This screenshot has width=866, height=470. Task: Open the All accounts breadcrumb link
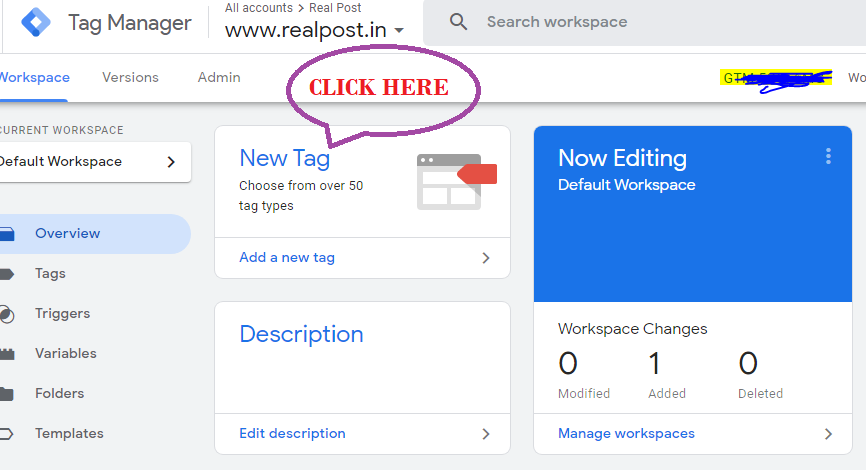point(258,8)
